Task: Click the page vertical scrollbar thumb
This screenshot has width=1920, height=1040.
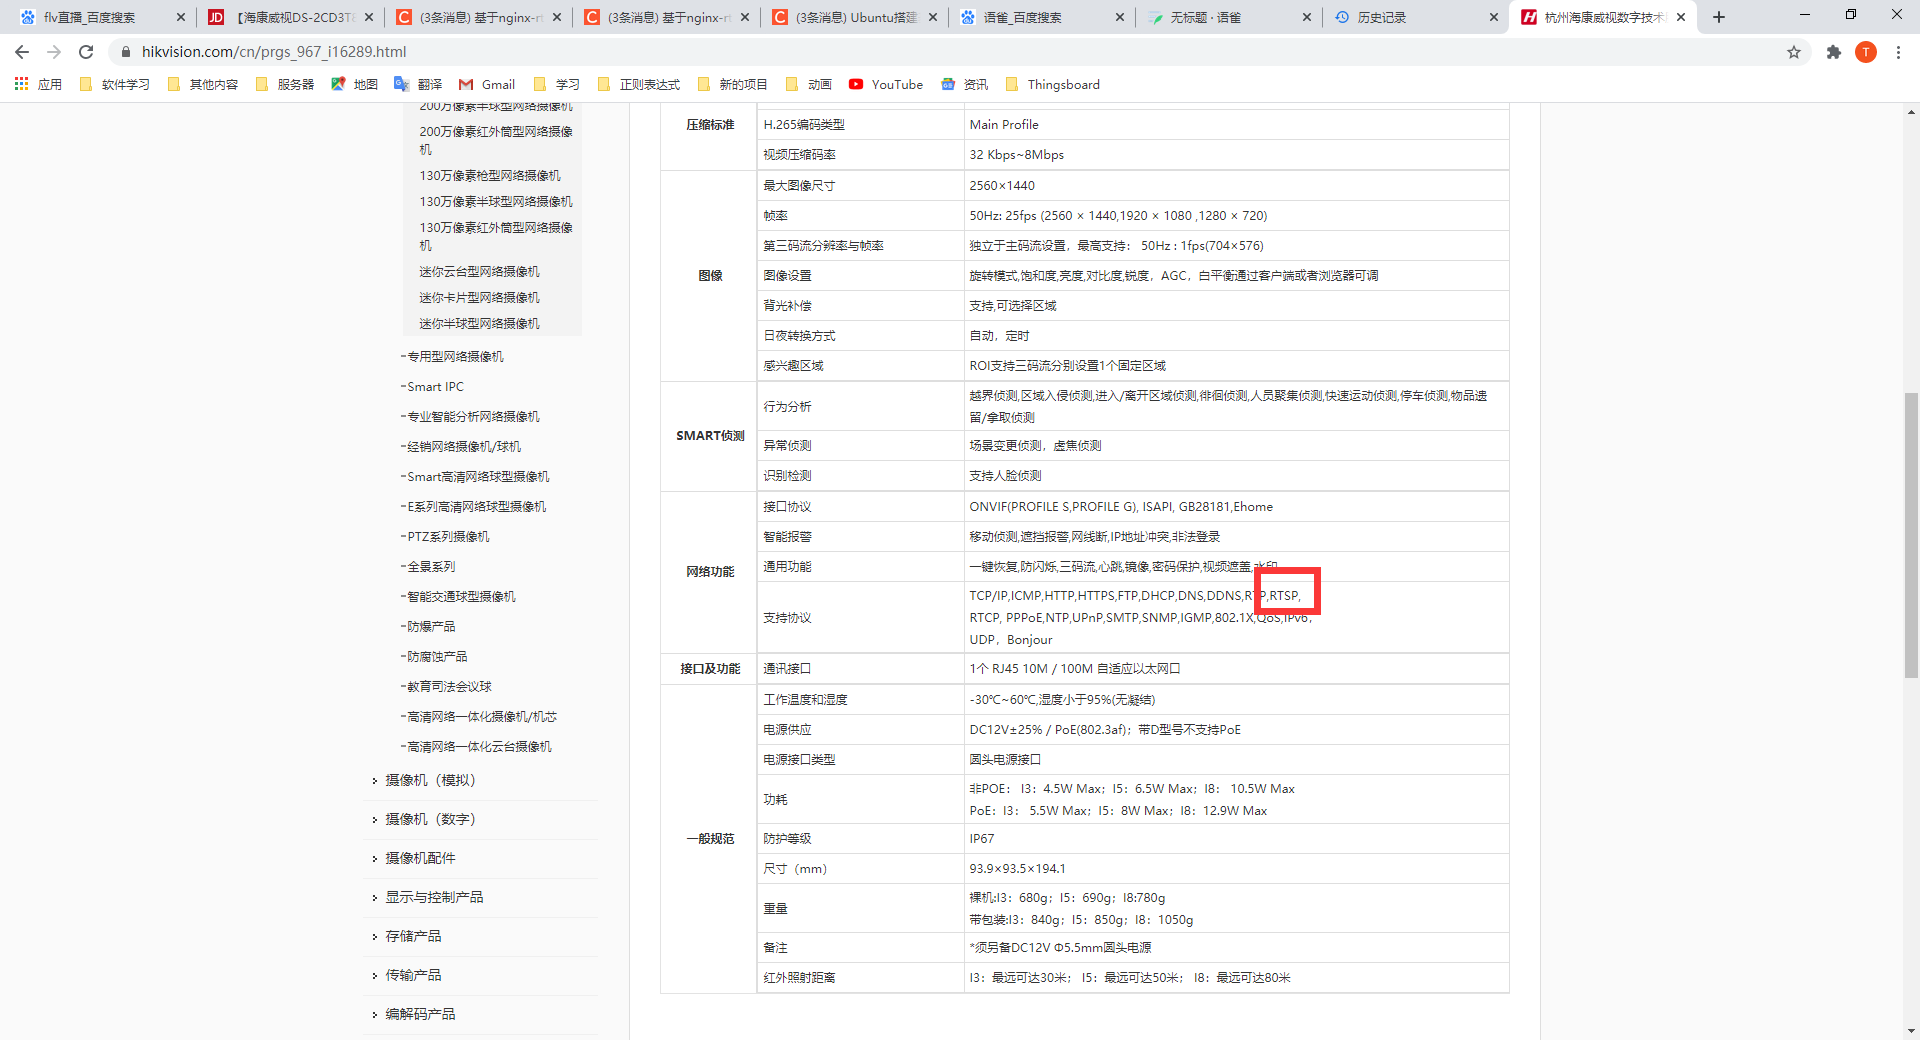Action: 1911,535
